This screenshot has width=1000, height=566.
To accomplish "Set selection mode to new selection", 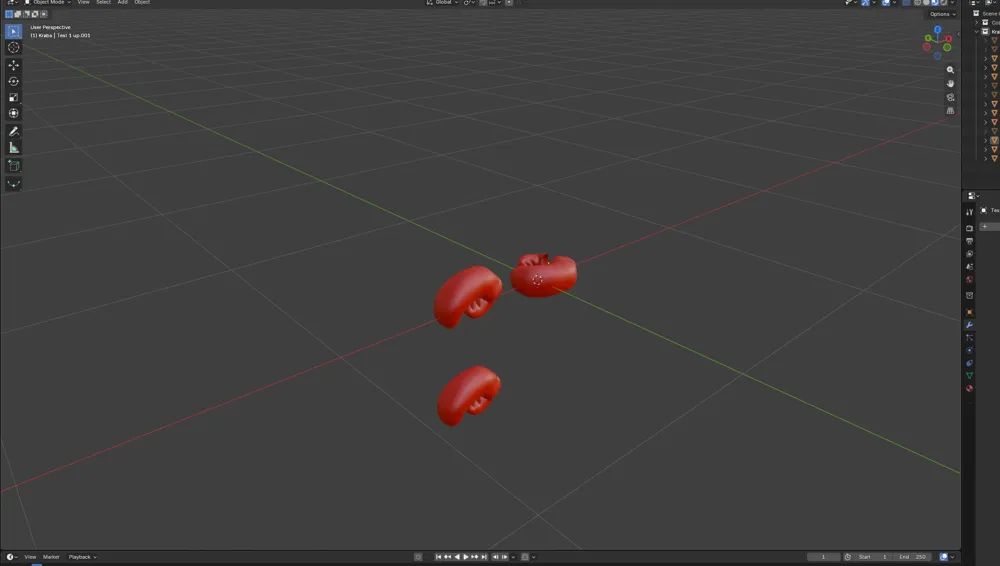I will pyautogui.click(x=9, y=14).
